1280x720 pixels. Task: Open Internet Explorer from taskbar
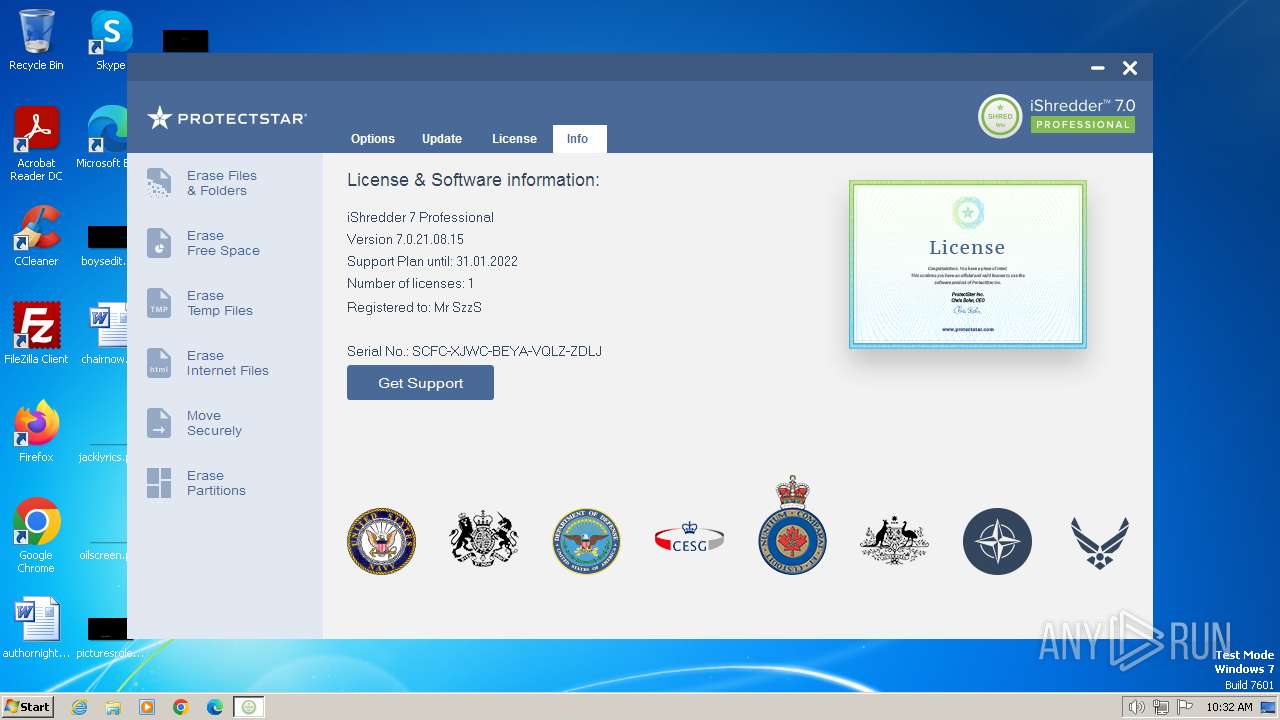pyautogui.click(x=79, y=707)
